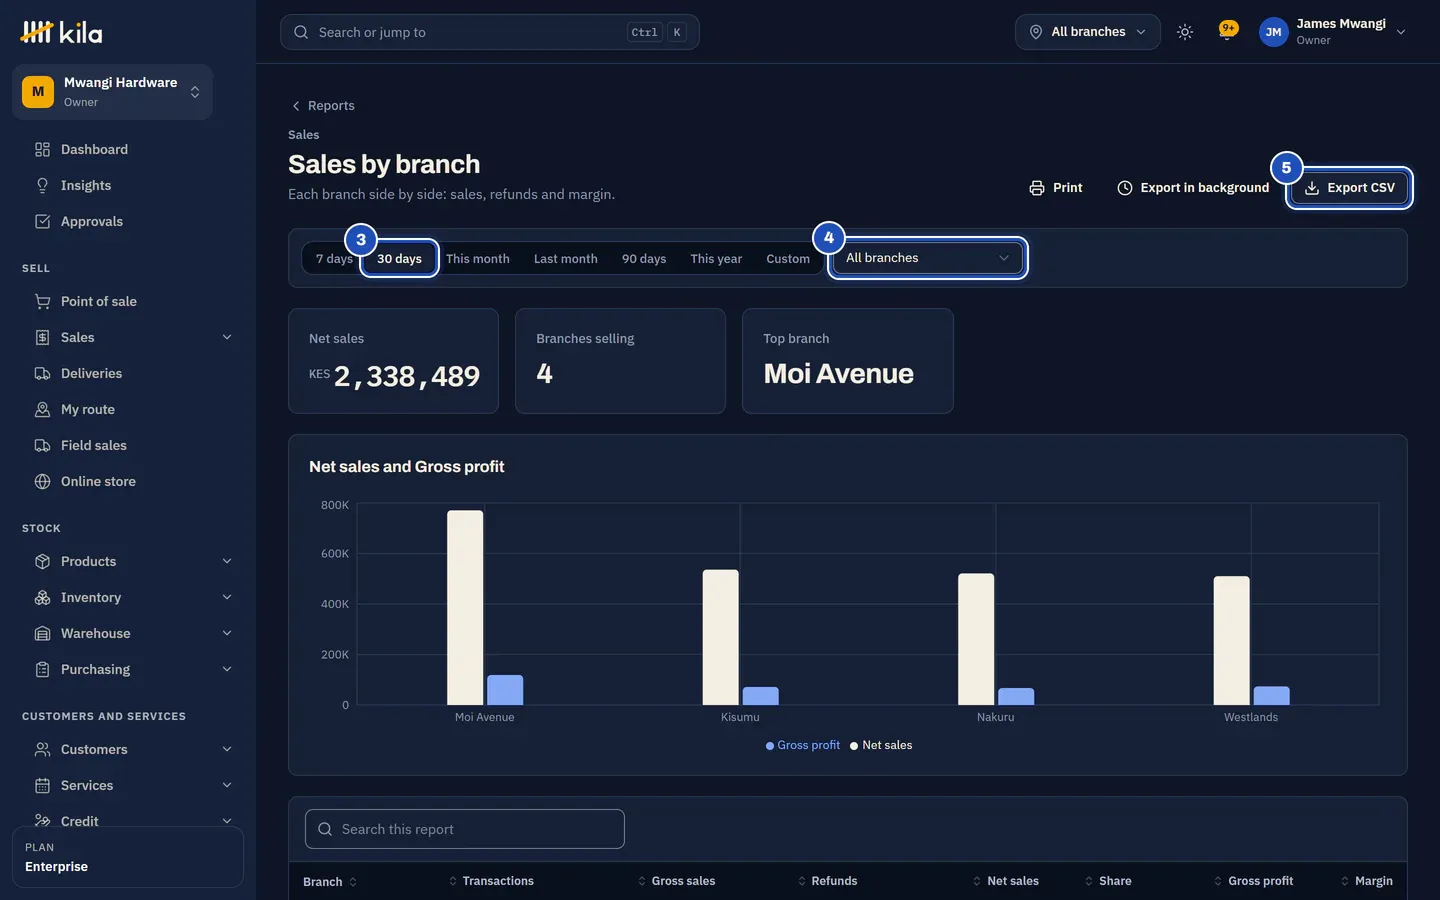Viewport: 1440px width, 900px height.
Task: Focus the Search this report field
Action: pos(465,829)
